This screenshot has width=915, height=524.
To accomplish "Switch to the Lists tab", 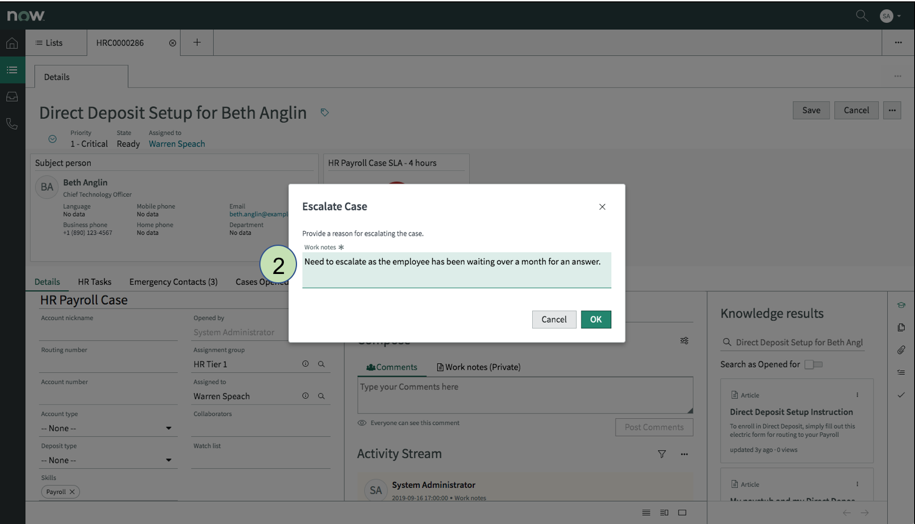I will point(49,43).
